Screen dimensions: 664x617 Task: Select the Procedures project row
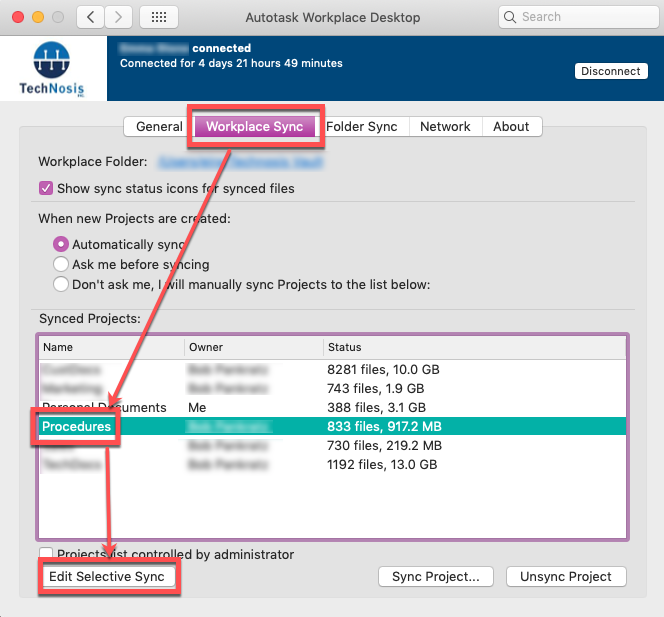click(332, 426)
